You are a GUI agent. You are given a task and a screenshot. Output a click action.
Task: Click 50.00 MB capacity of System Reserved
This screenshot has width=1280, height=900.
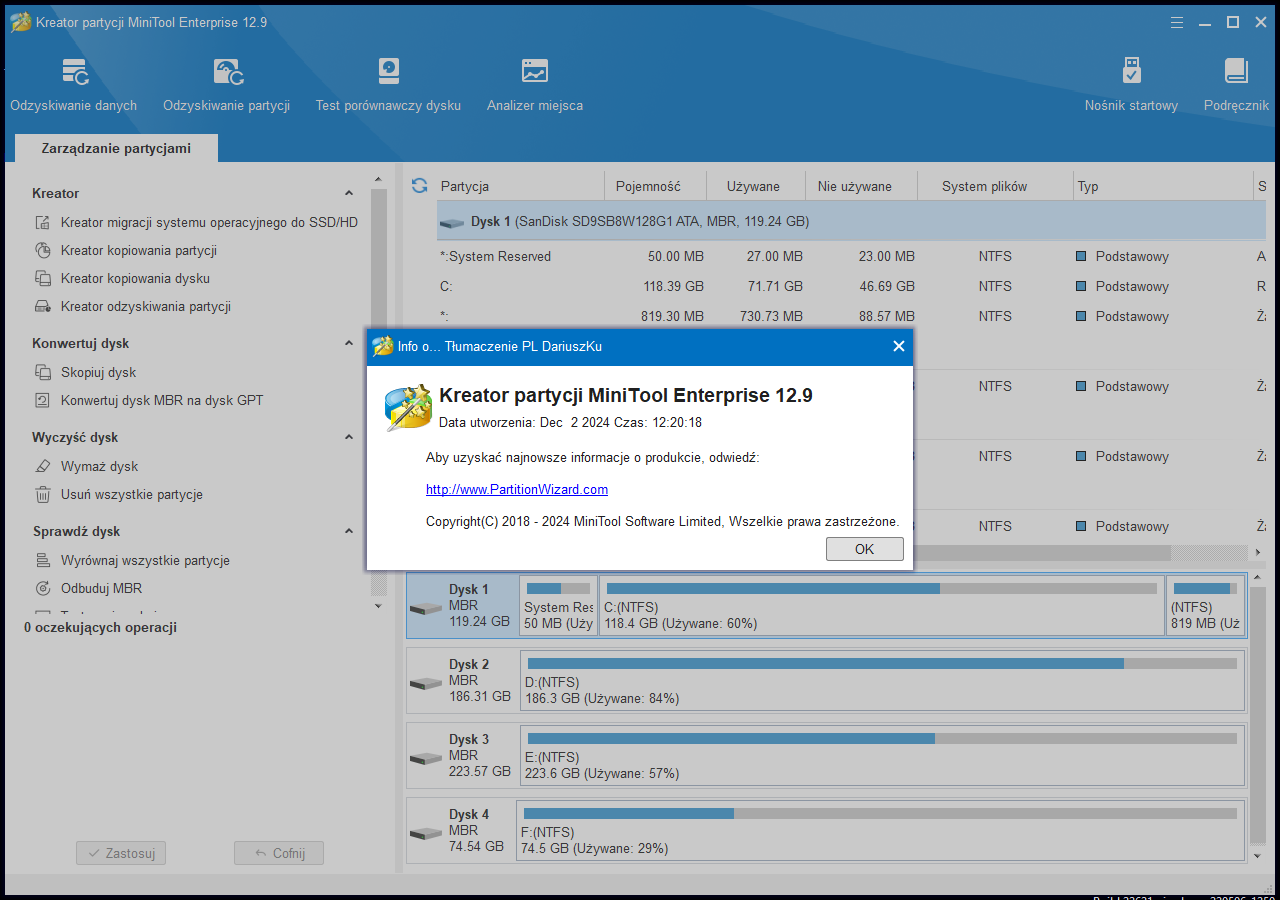pos(676,257)
